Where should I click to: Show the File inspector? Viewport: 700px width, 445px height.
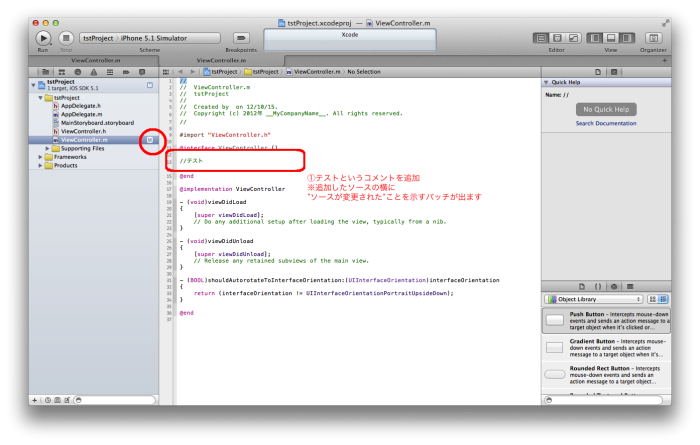coord(598,72)
